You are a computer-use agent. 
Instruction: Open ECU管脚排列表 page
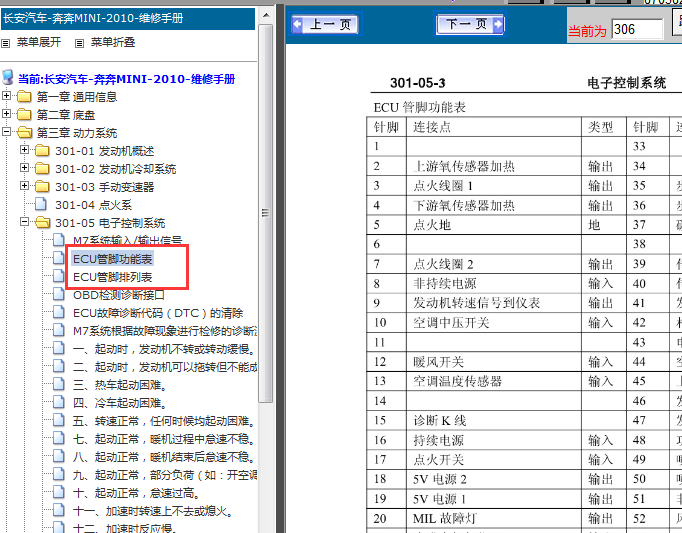112,277
